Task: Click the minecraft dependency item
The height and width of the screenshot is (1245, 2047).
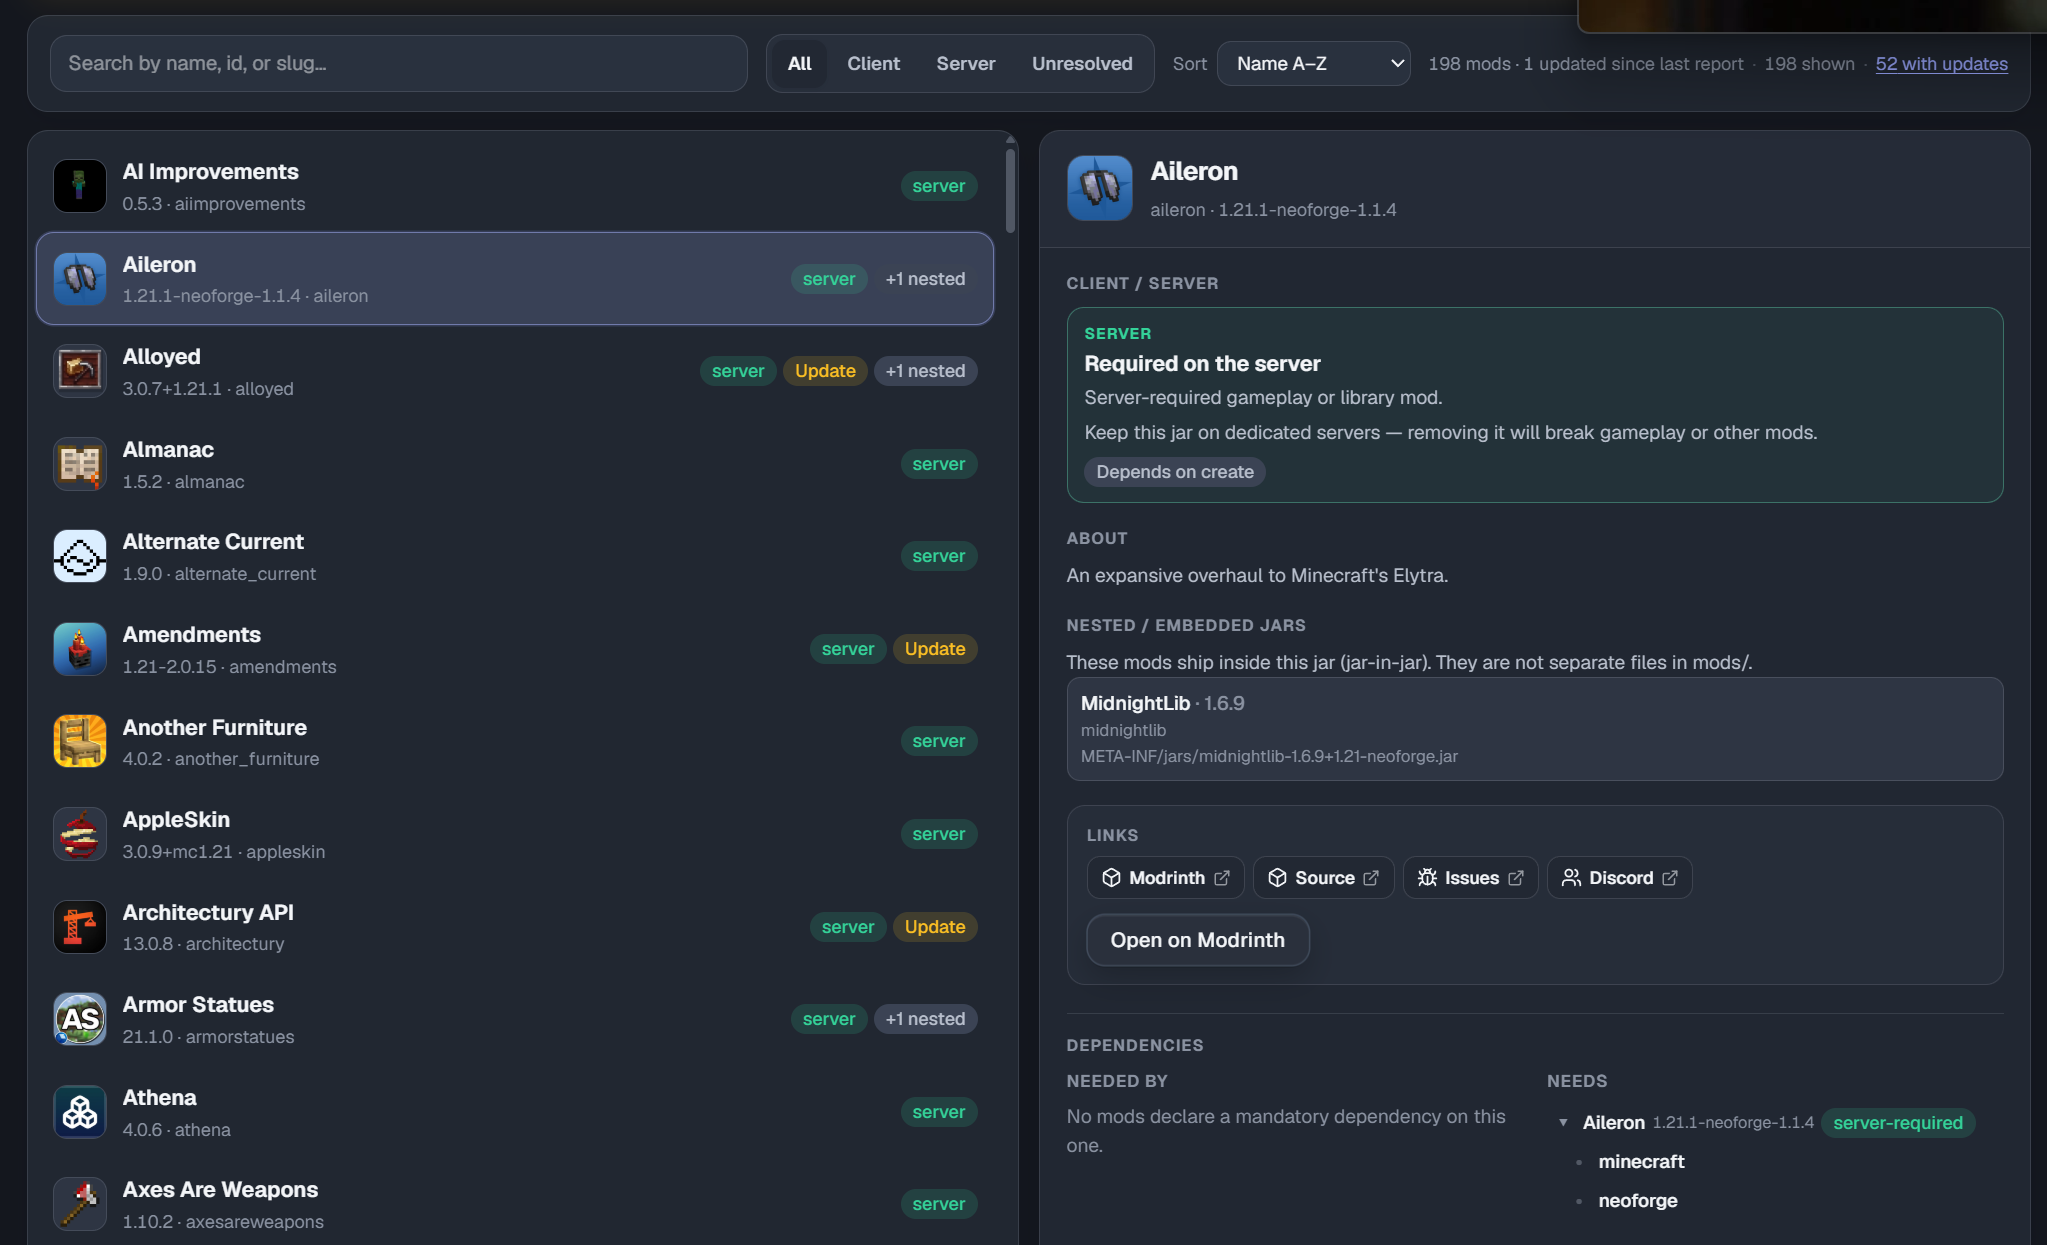Action: (x=1641, y=1162)
